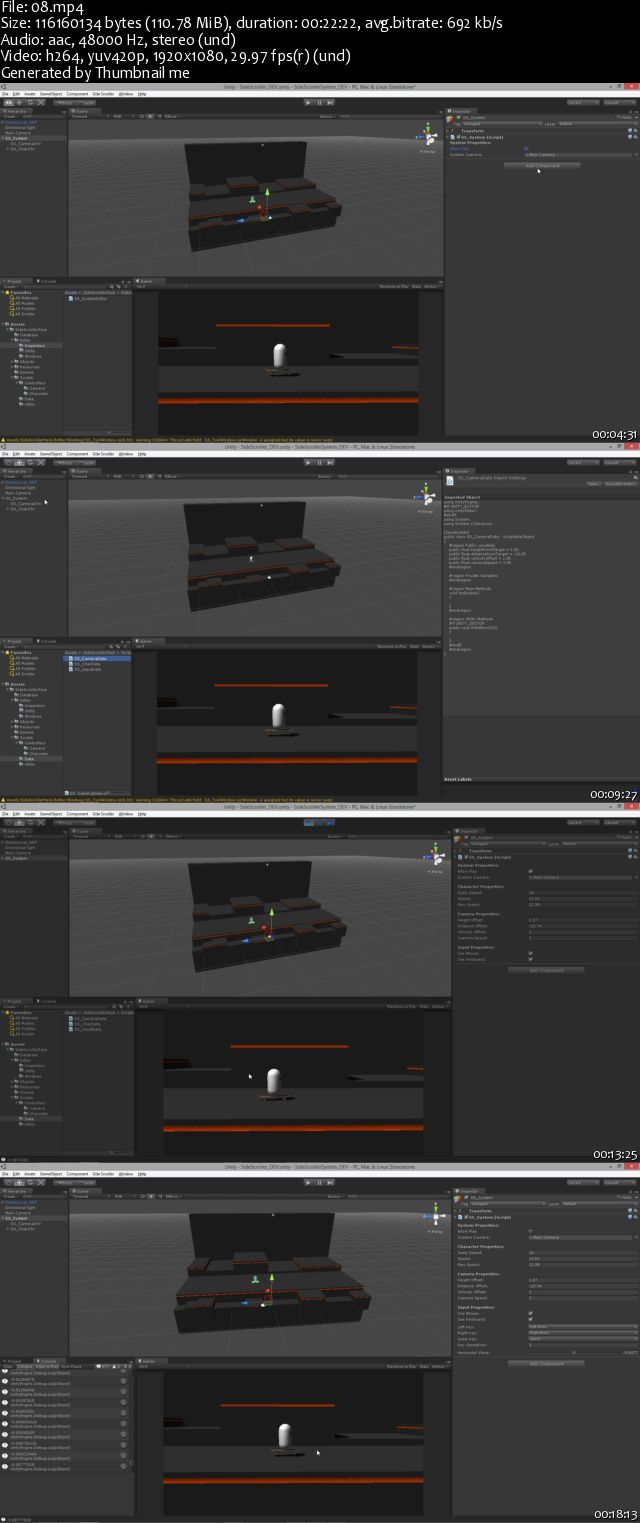The image size is (640, 1523).
Task: Click Local toggle in the 00:18:13 frame
Action: 86,1182
